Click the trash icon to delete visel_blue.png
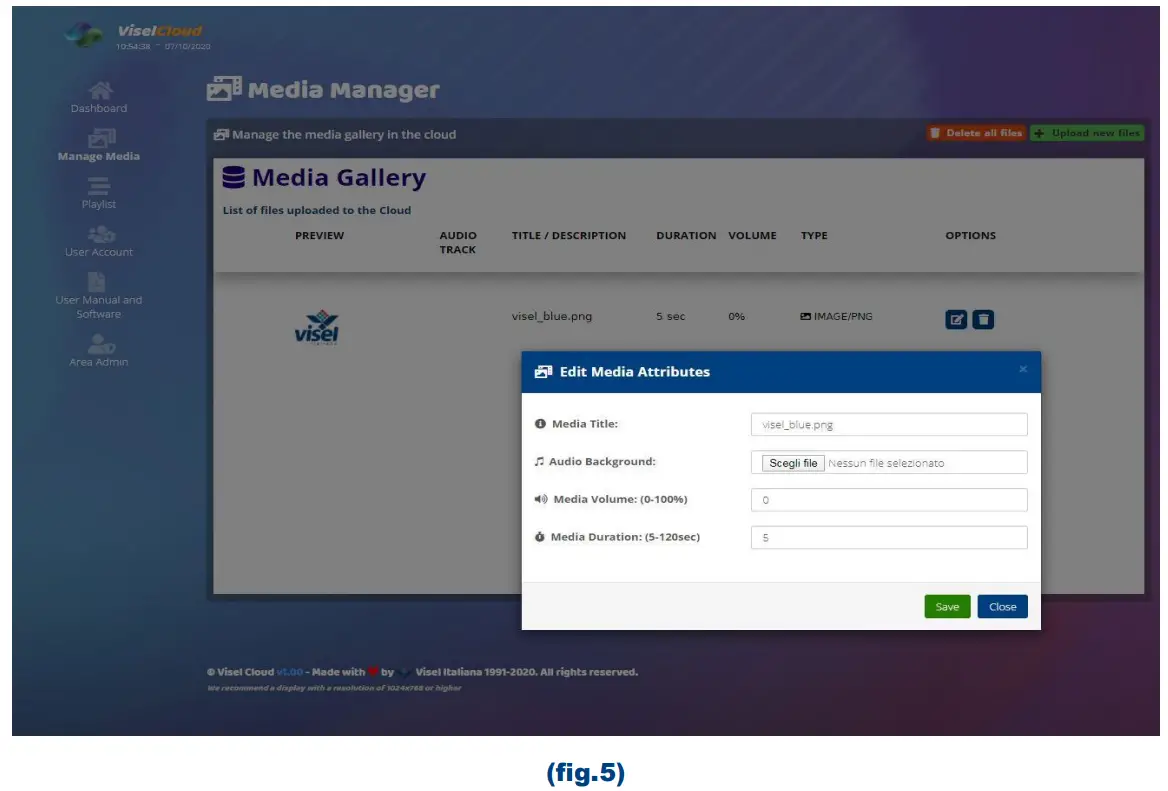 pos(984,317)
